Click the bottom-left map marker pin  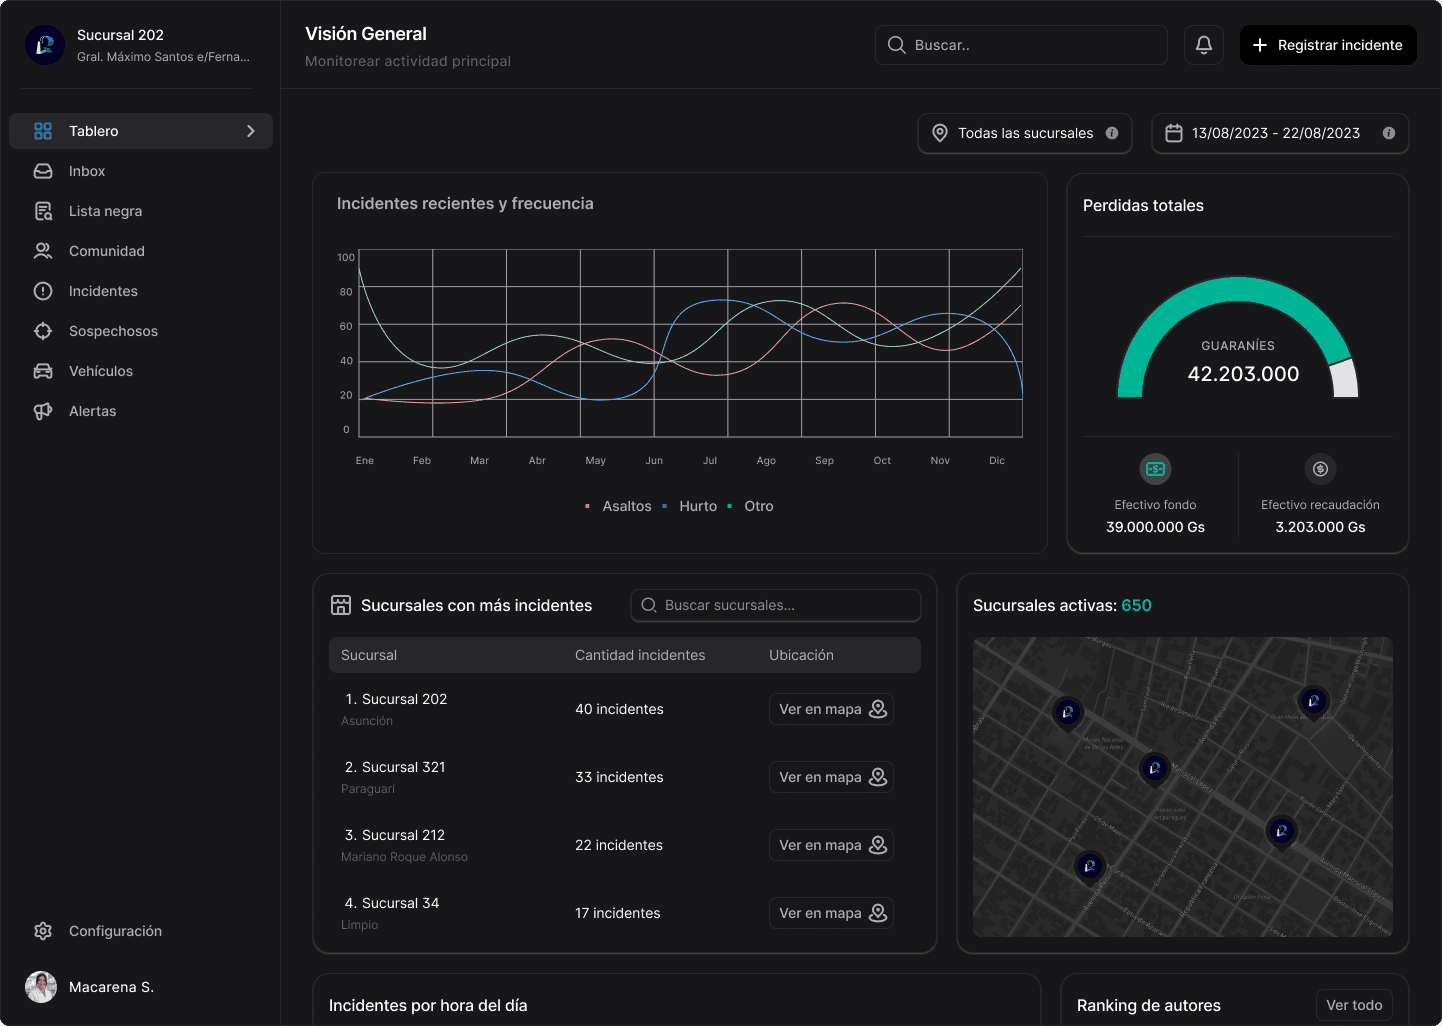click(x=1089, y=867)
